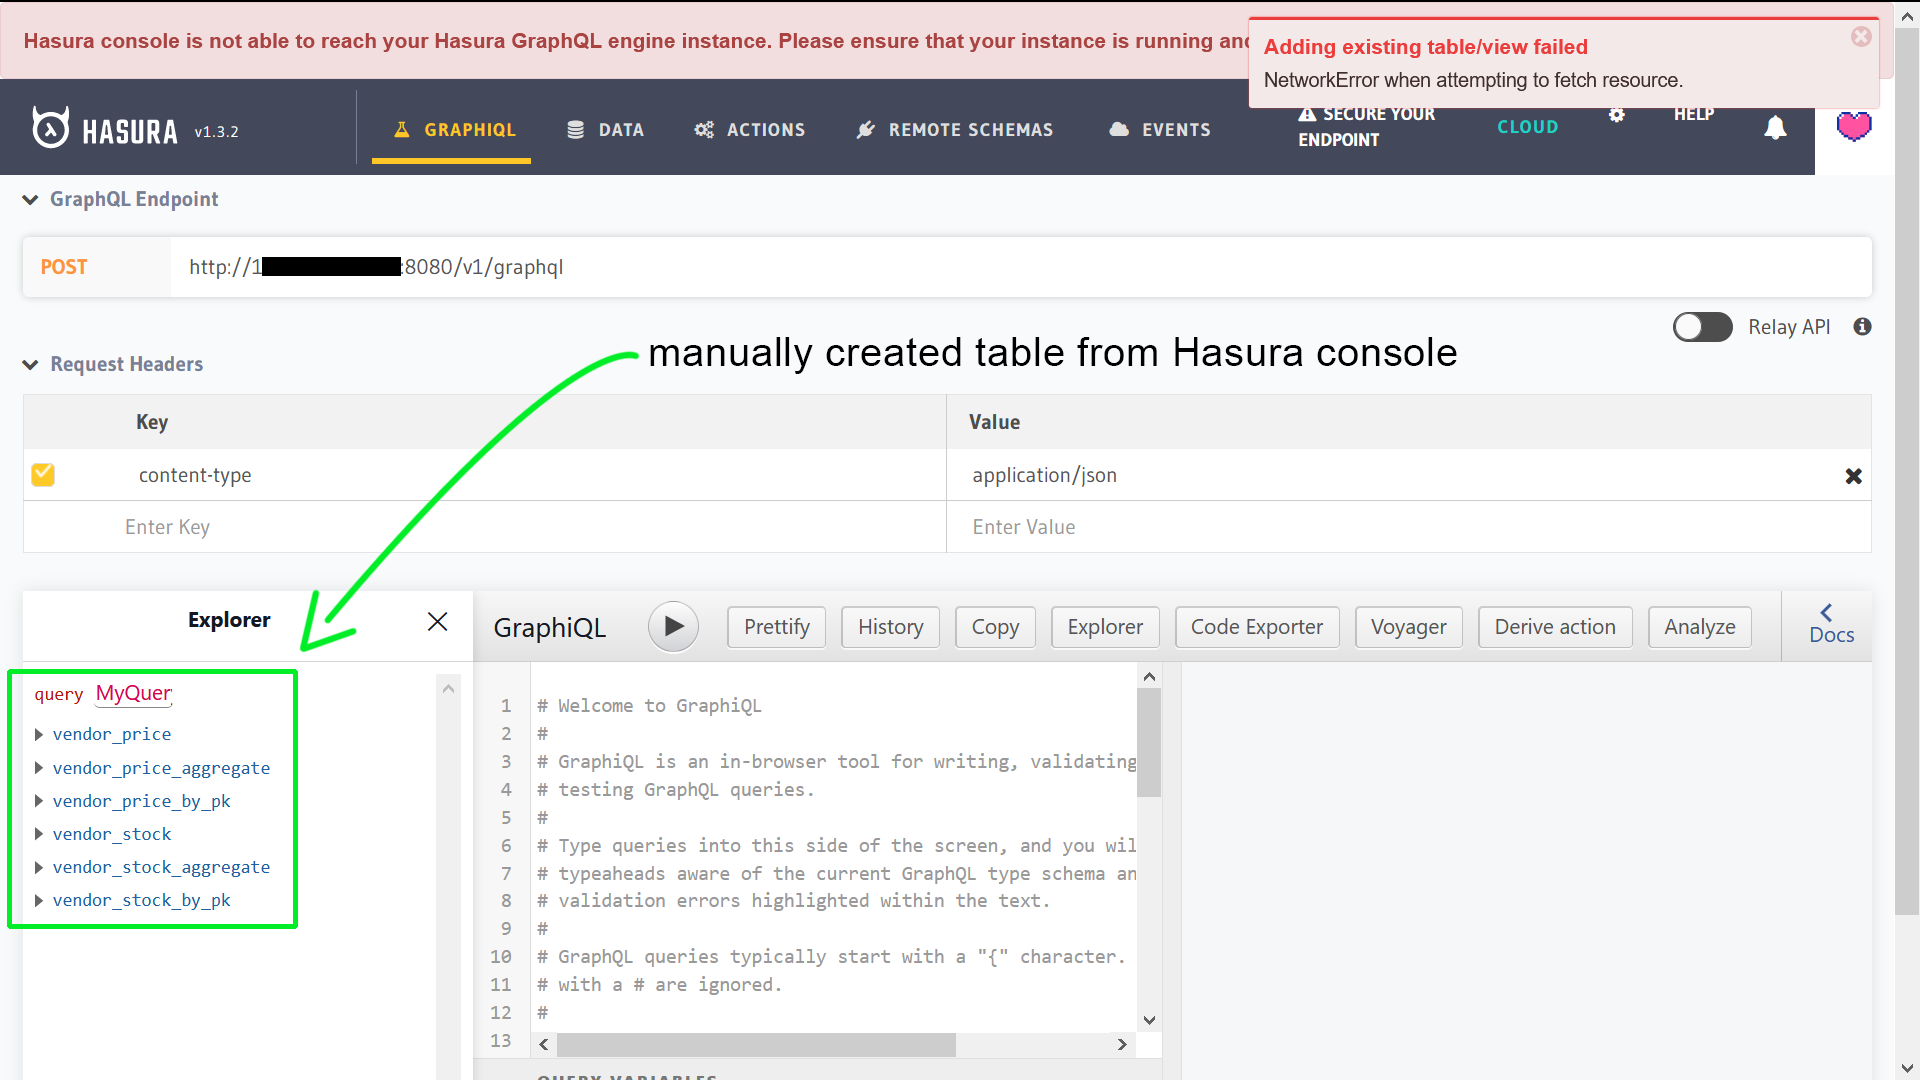Screen dimensions: 1920x1080
Task: Click the Relay API info icon
Action: (1863, 327)
